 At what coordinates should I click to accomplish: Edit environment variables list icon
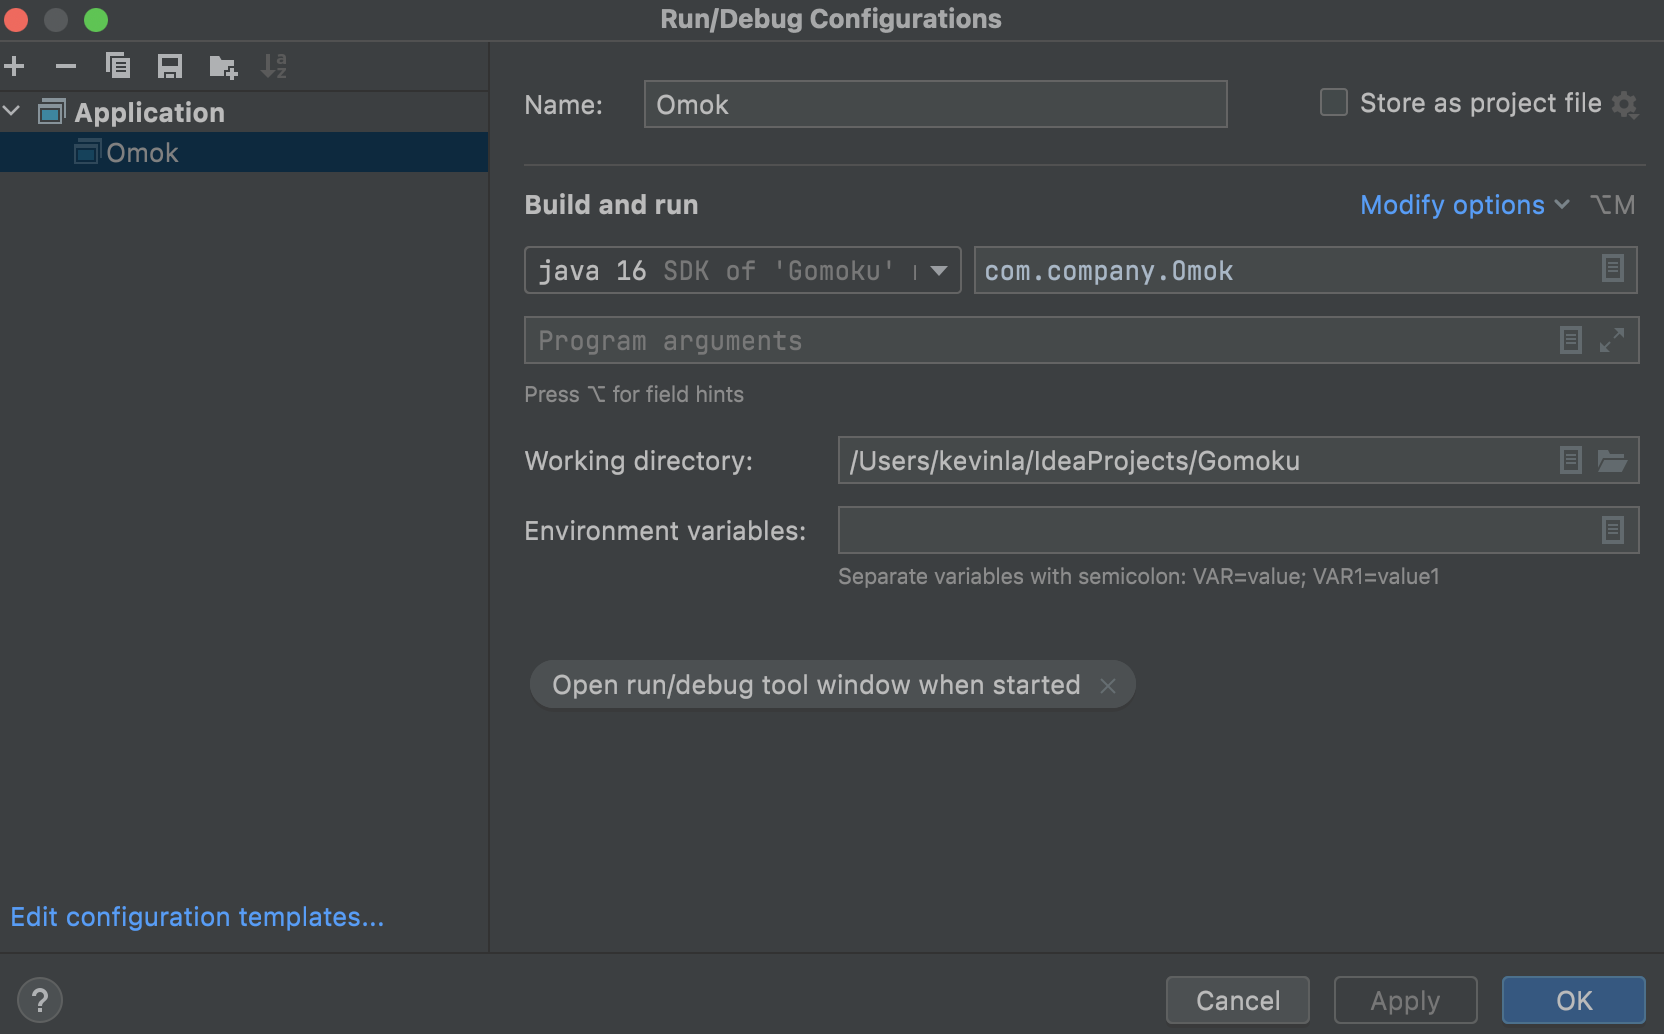(x=1612, y=530)
